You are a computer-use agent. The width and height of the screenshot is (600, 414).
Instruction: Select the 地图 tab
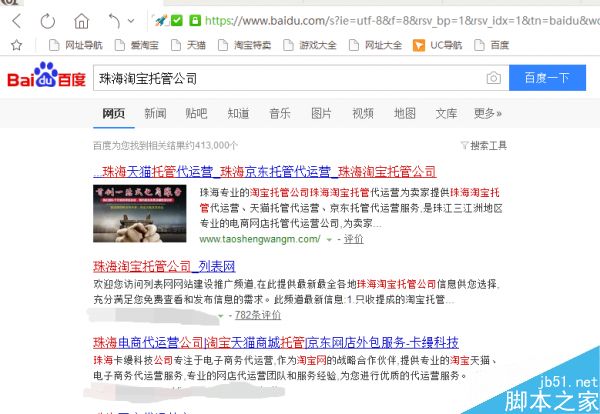pyautogui.click(x=404, y=113)
